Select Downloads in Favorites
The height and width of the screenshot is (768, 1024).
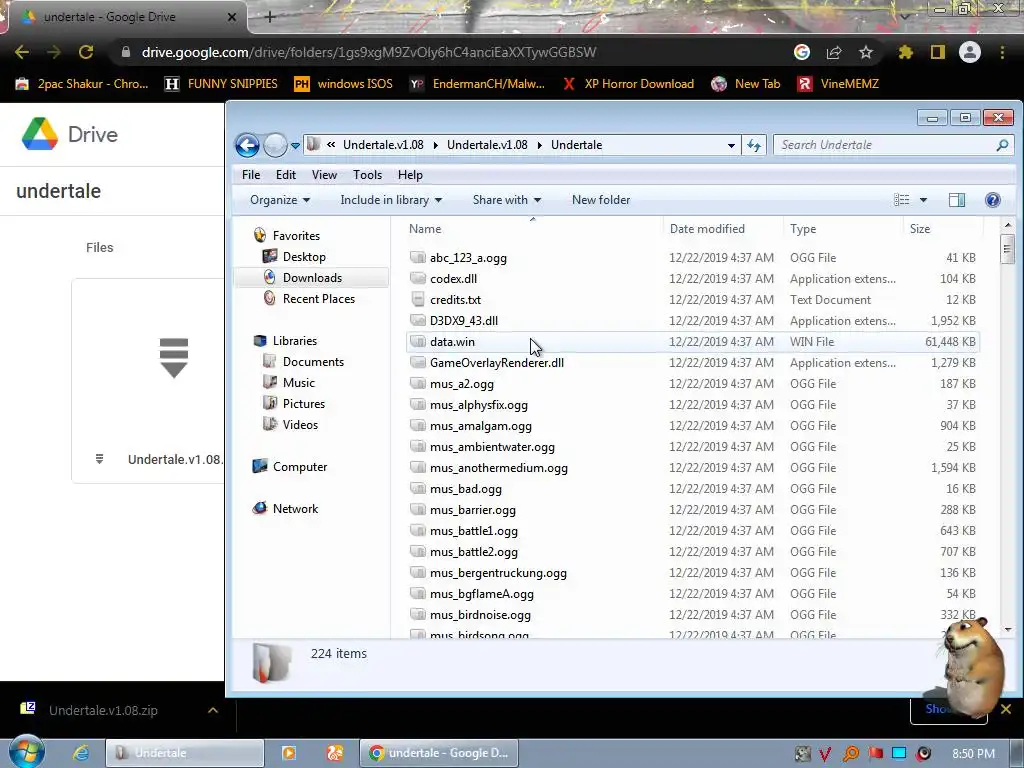(x=312, y=278)
